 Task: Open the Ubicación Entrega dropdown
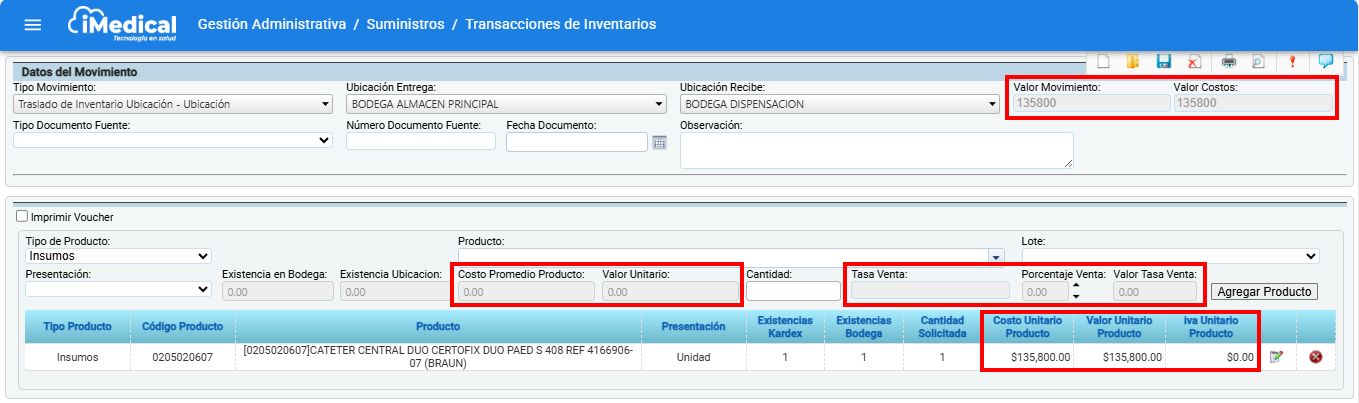click(505, 104)
